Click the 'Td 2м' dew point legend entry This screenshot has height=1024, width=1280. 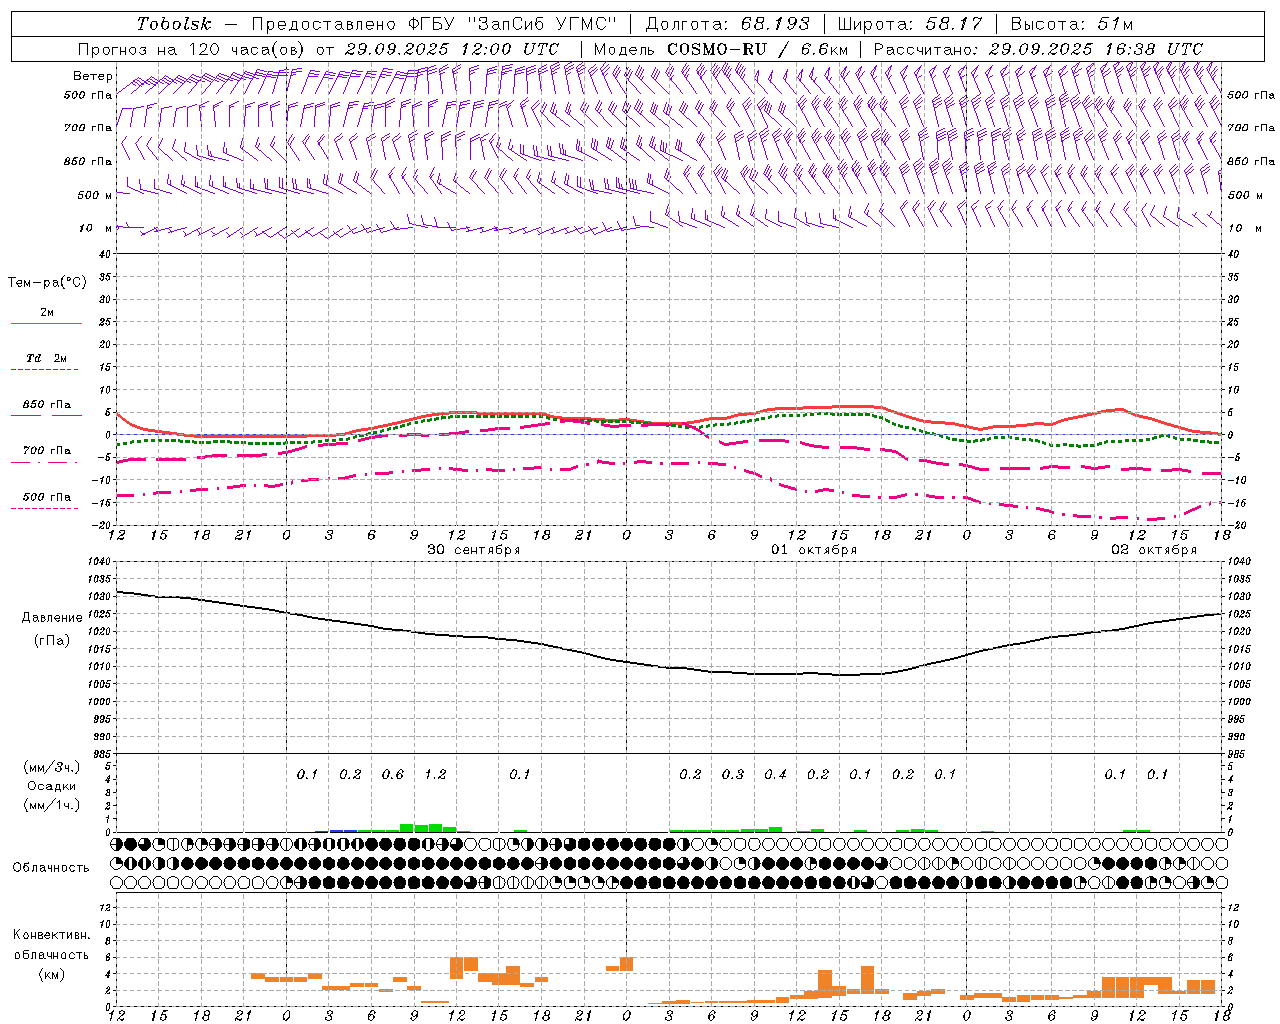pyautogui.click(x=46, y=358)
